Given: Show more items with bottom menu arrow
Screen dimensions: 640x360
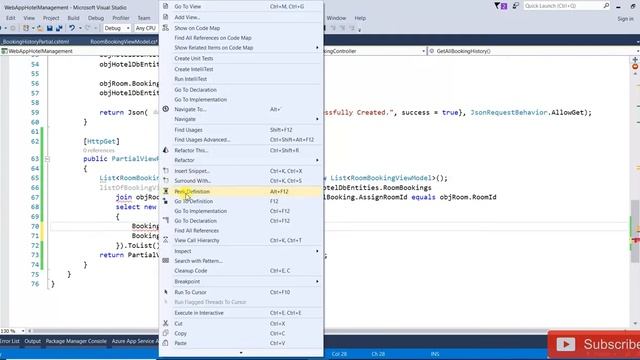Looking at the screenshot, I should pyautogui.click(x=241, y=353).
